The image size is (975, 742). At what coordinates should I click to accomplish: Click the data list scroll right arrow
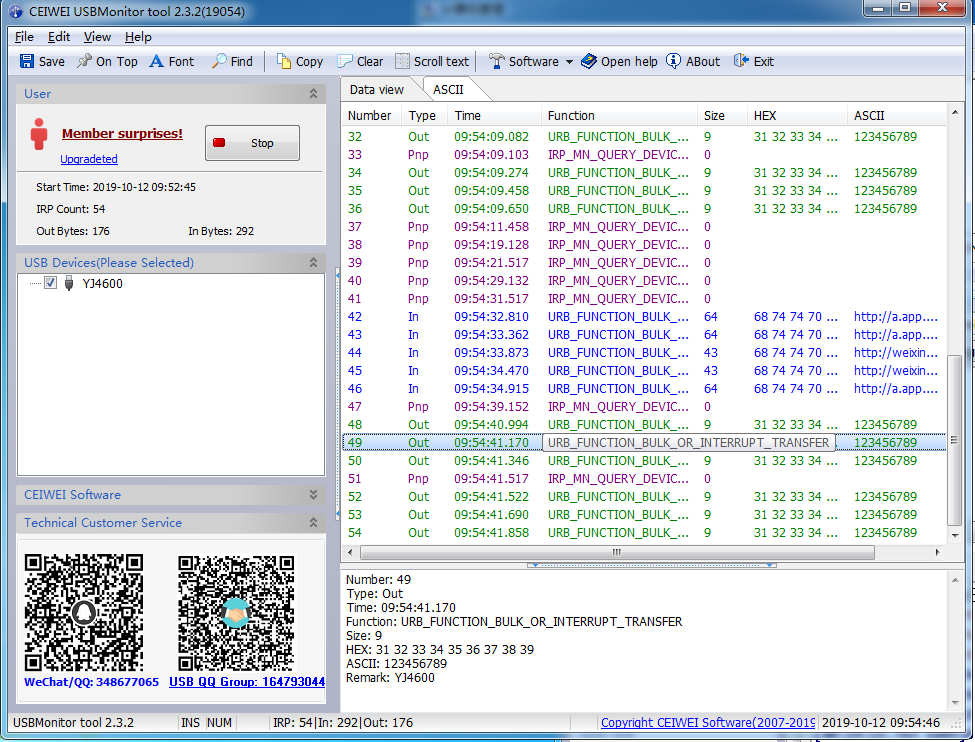click(x=938, y=552)
